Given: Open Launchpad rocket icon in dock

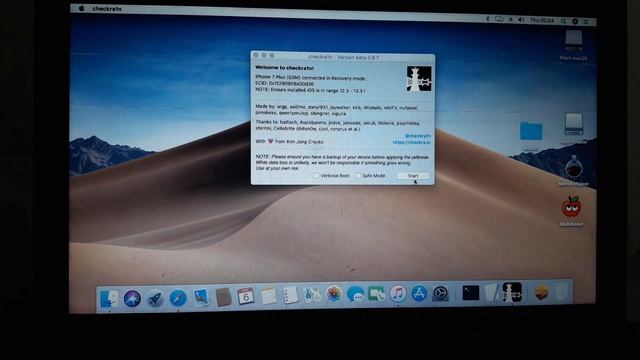Looking at the screenshot, I should (155, 299).
